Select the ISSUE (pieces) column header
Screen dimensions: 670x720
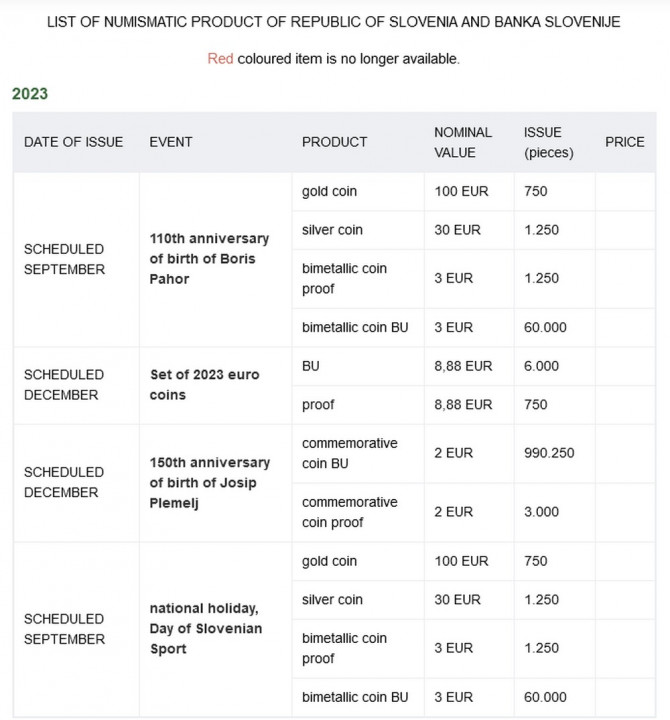[x=543, y=142]
